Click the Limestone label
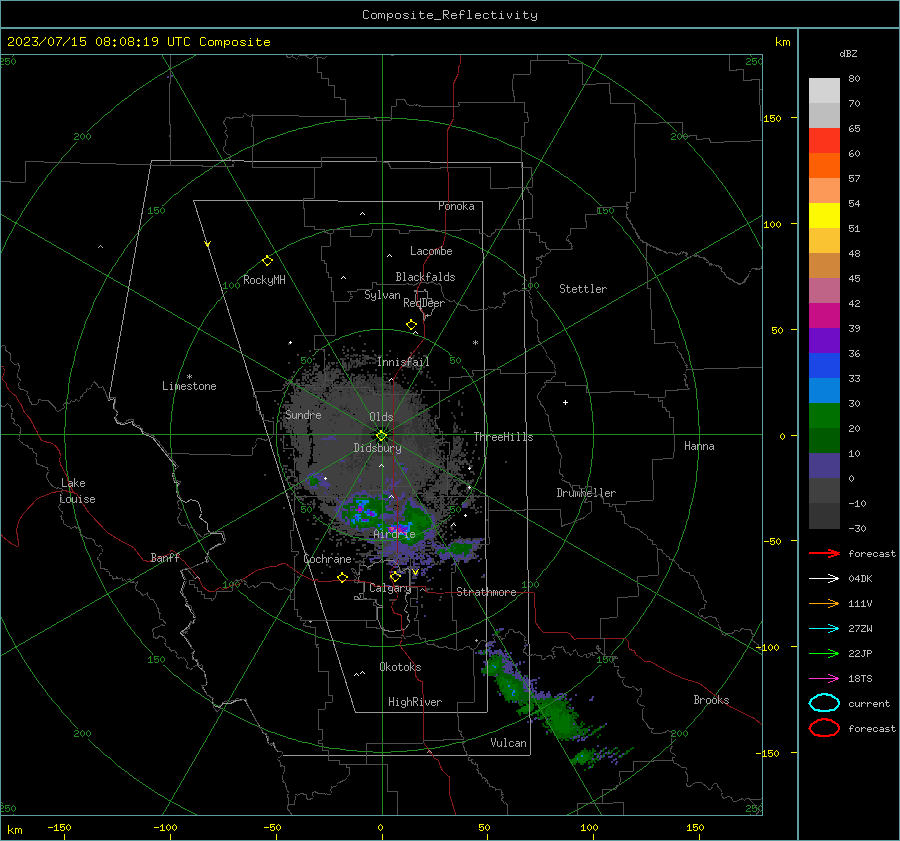The width and height of the screenshot is (900, 841). pos(189,386)
